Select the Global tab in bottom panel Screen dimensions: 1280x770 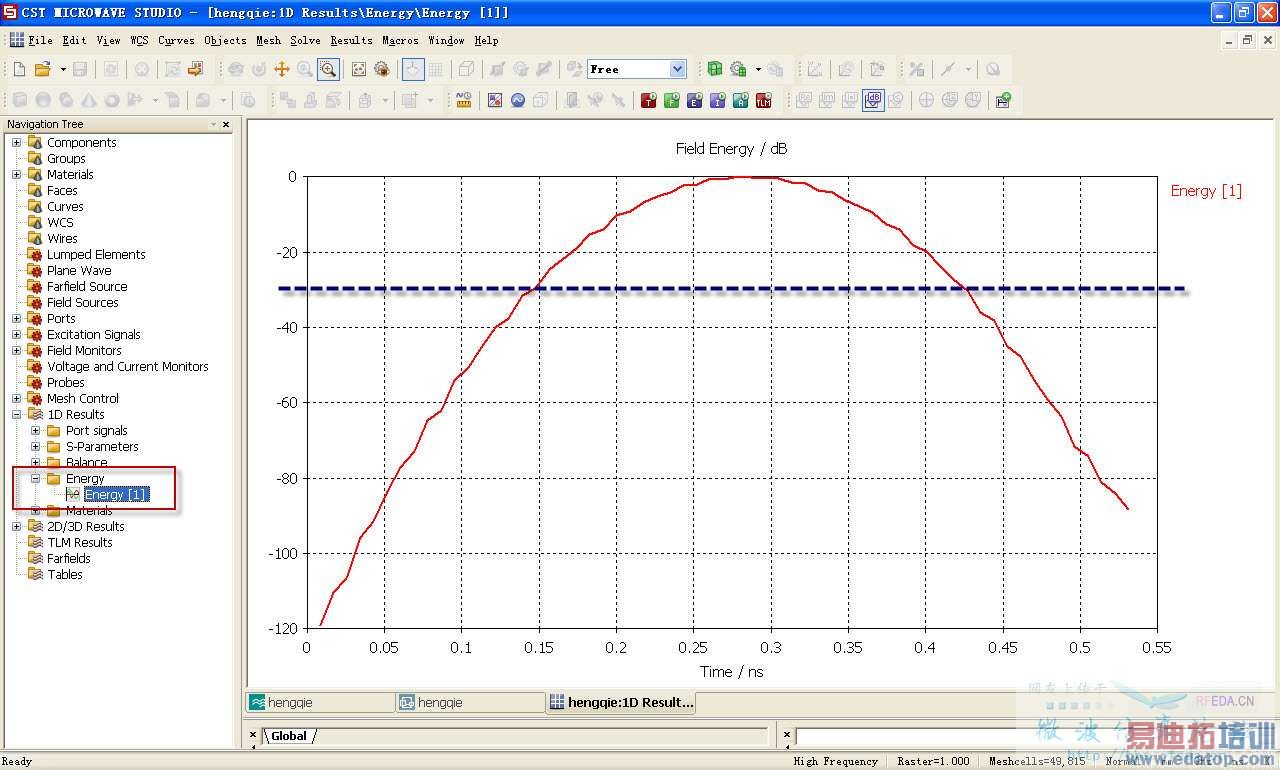tap(289, 736)
